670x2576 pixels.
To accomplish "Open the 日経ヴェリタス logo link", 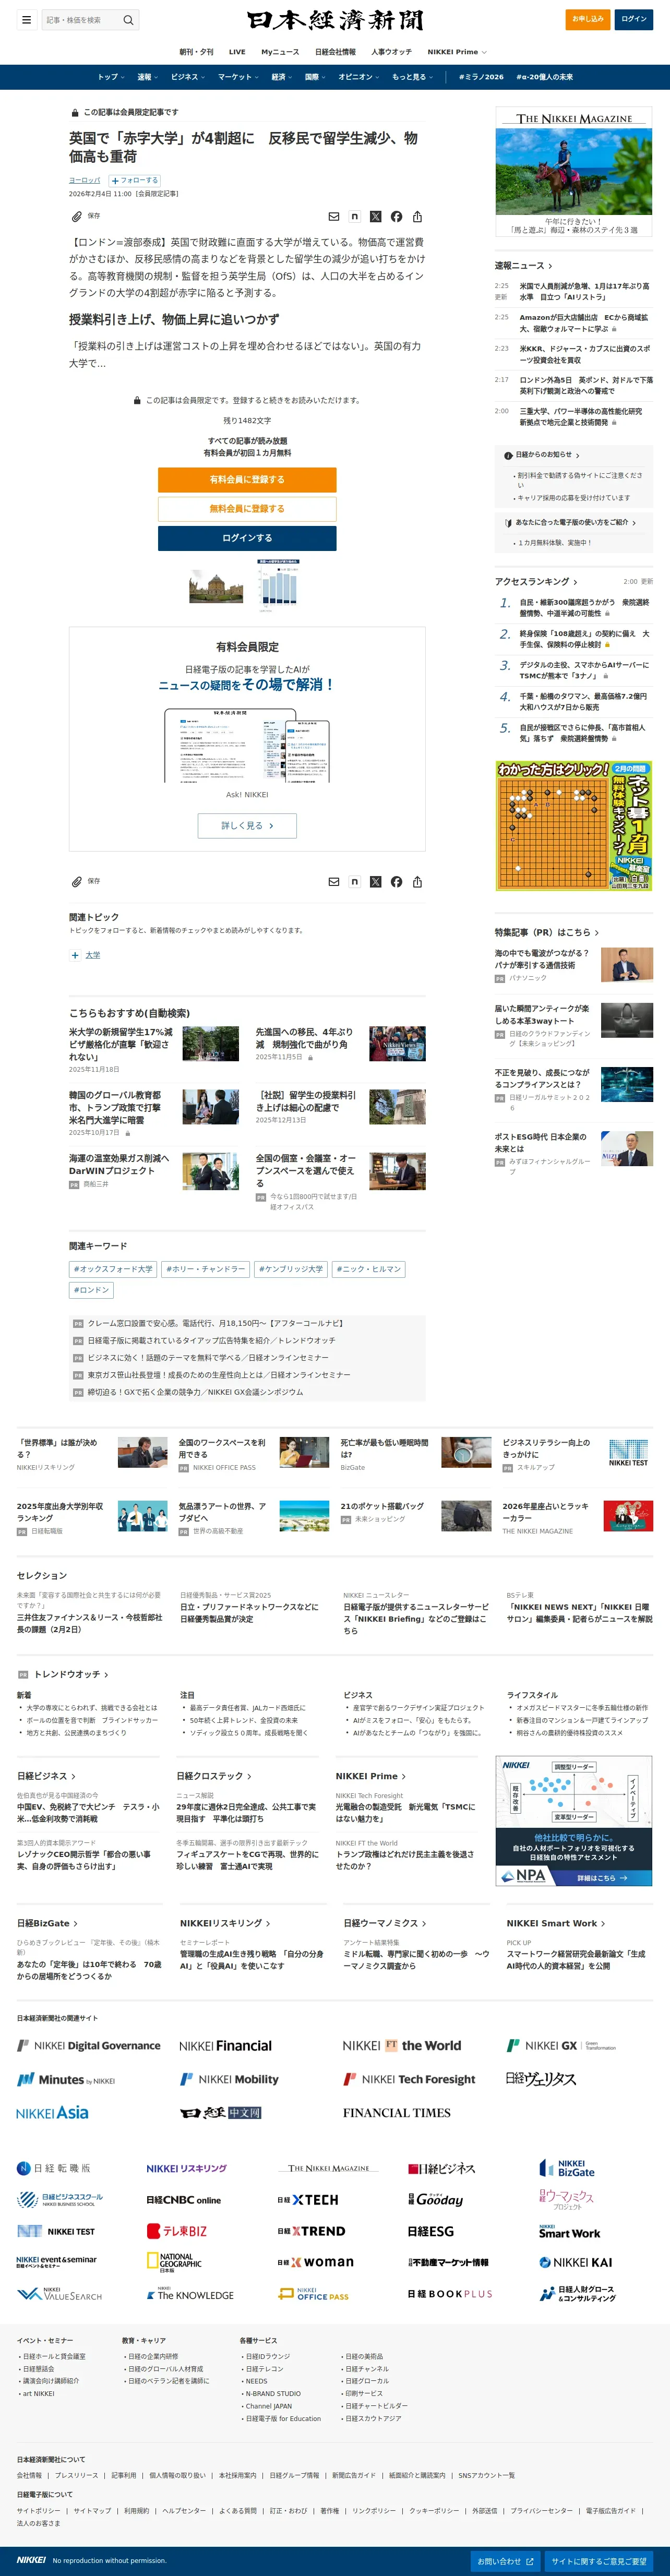I will (541, 2078).
